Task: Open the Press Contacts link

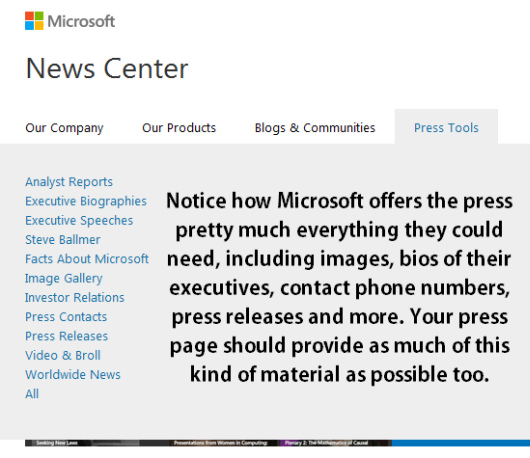Action: [66, 317]
